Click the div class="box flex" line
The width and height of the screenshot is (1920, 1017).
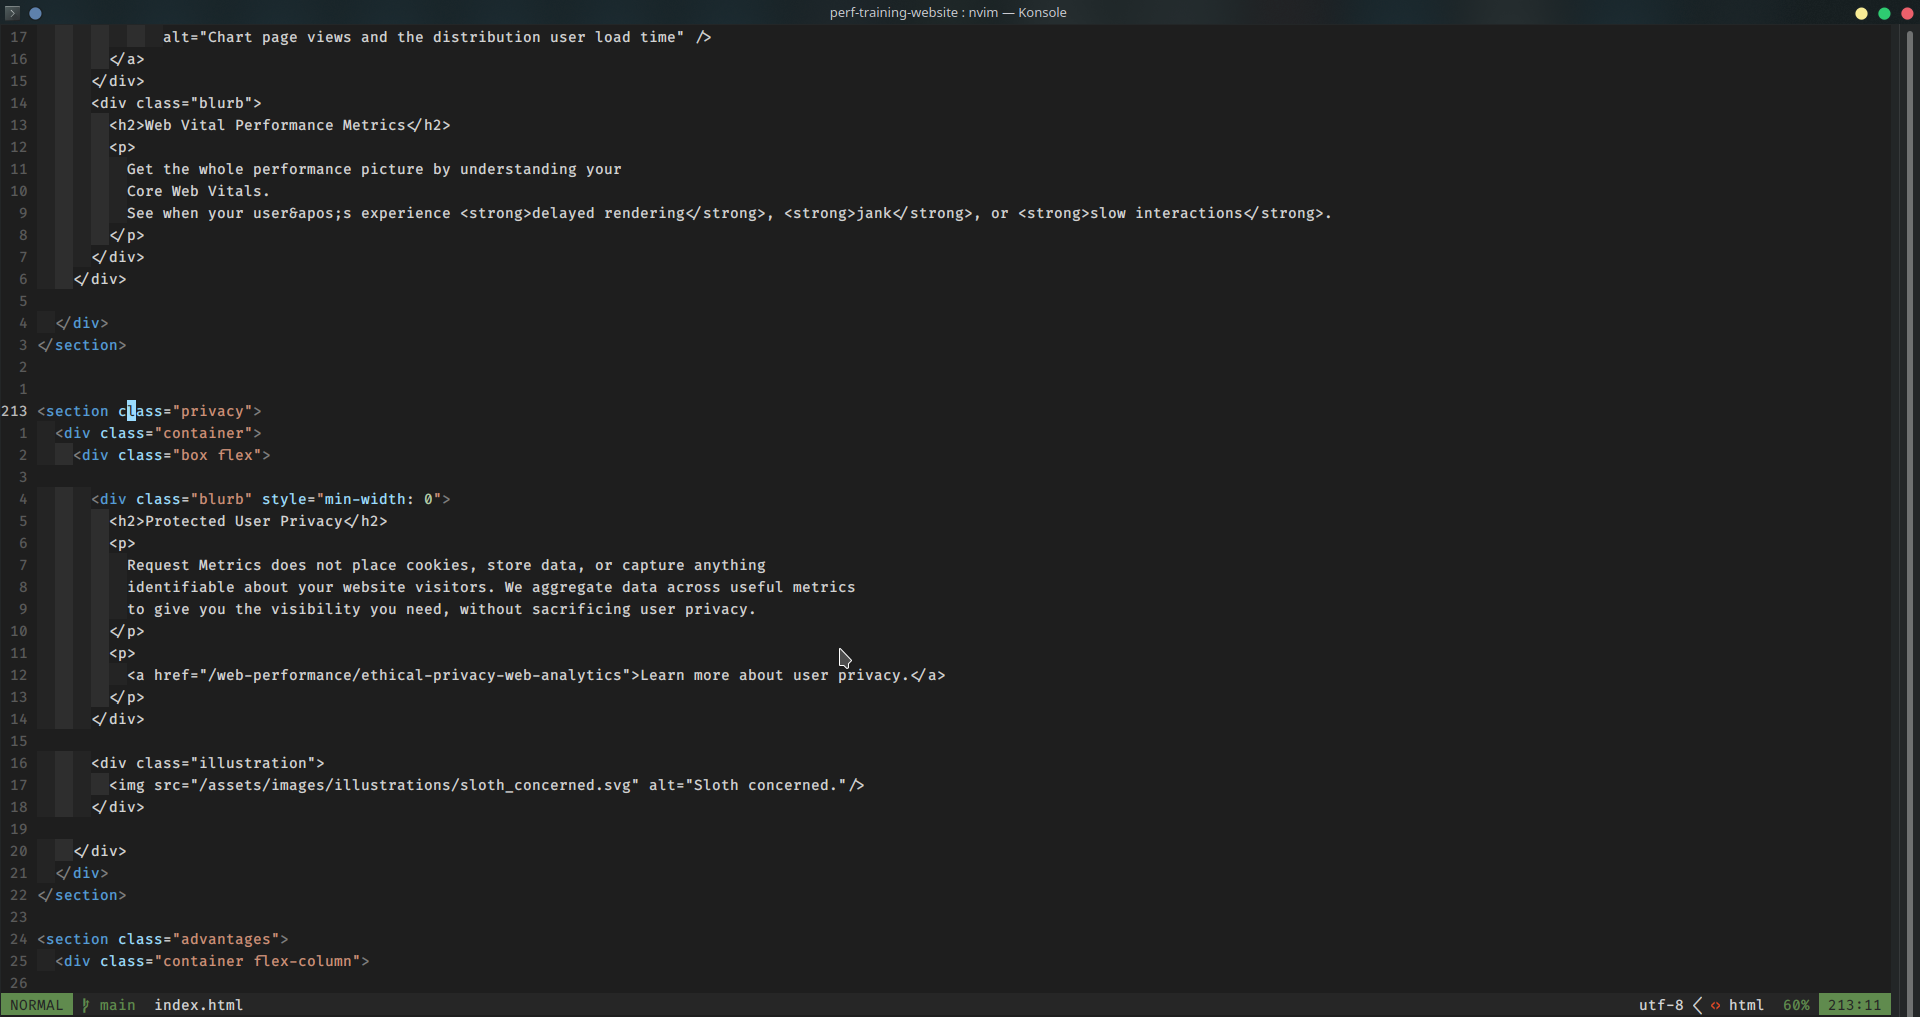(172, 455)
